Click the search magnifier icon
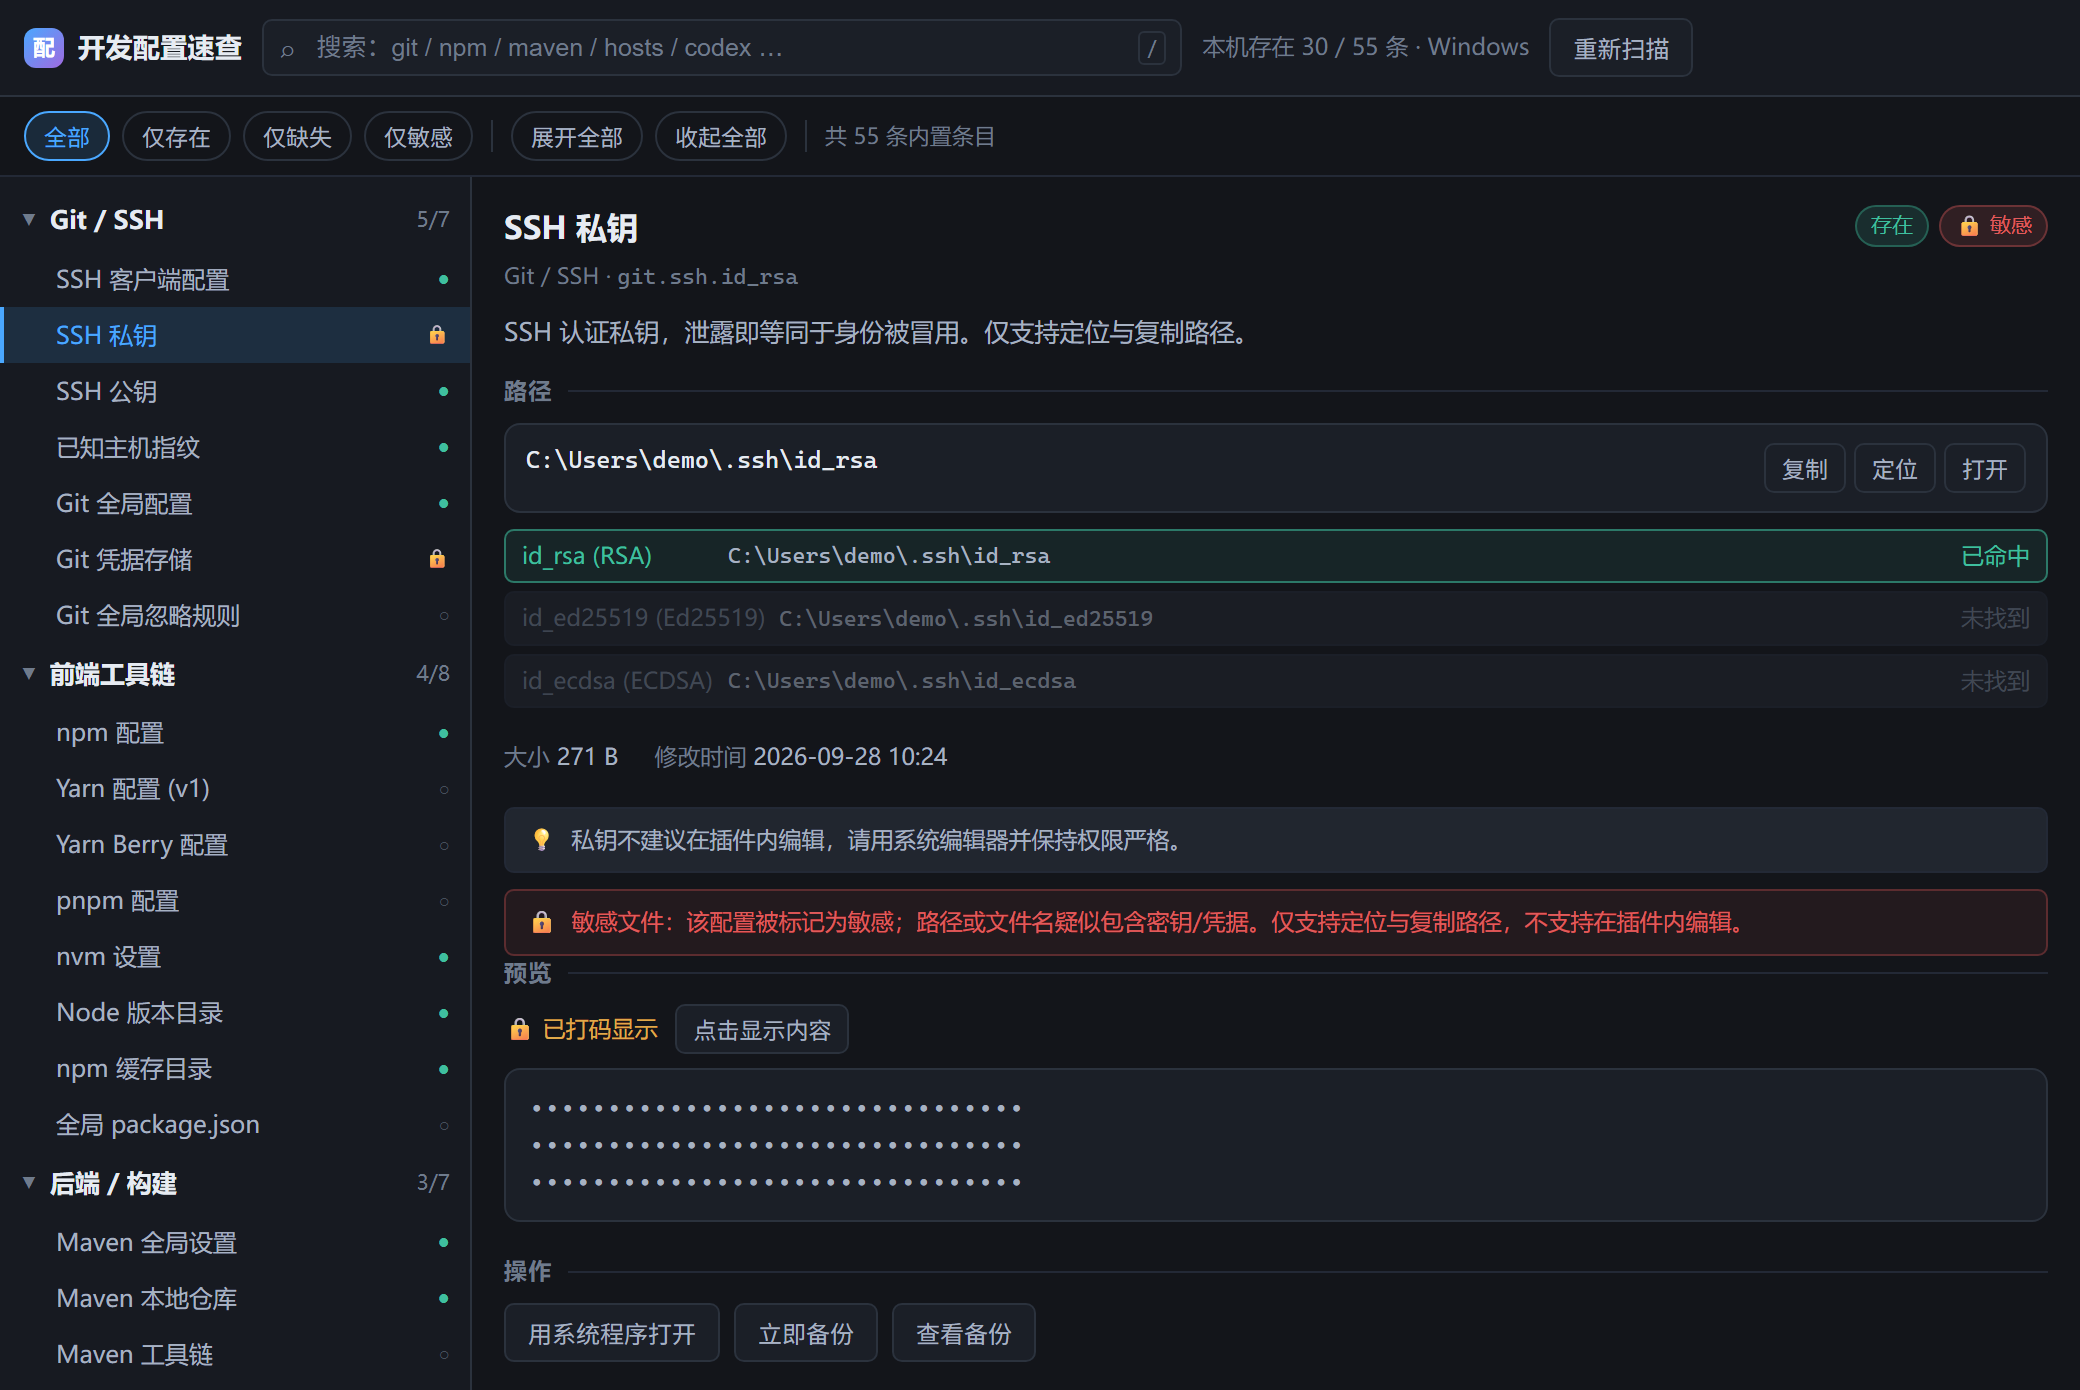Image resolution: width=2080 pixels, height=1390 pixels. [288, 49]
